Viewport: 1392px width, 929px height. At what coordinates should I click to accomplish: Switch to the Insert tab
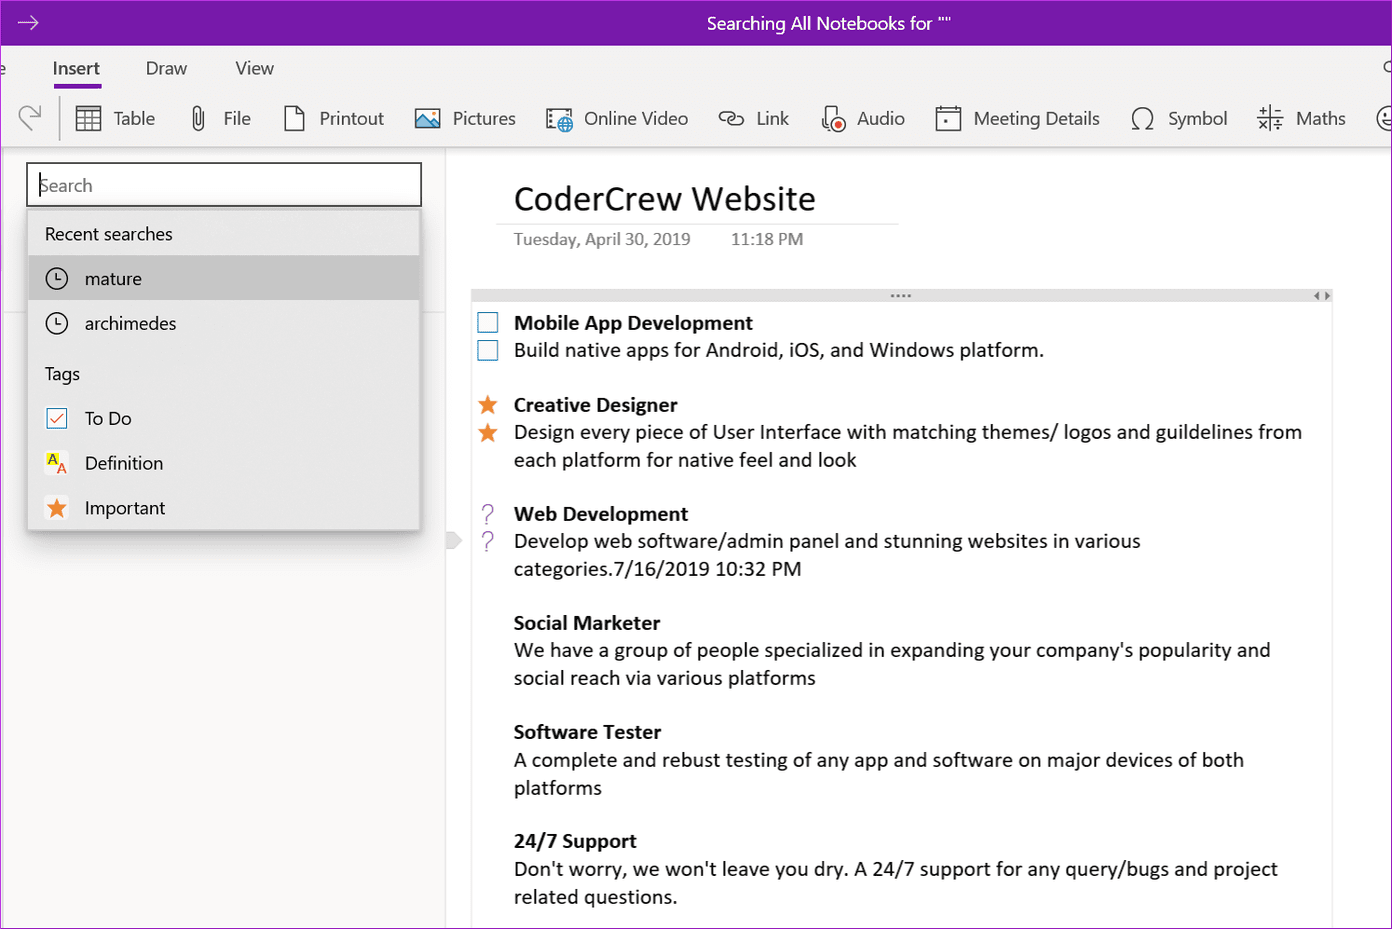(76, 68)
